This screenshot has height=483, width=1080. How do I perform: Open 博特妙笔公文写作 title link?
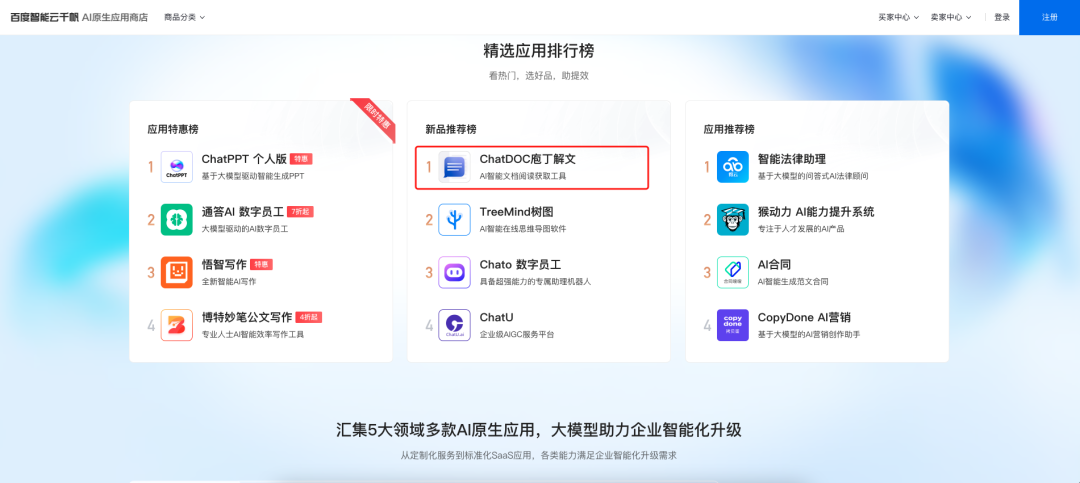click(x=247, y=318)
